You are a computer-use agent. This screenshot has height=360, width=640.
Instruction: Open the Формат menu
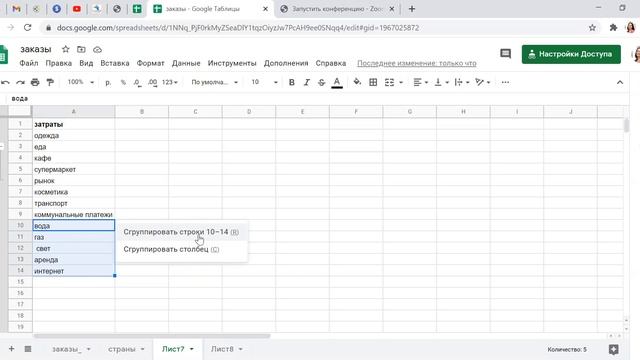[x=150, y=63]
